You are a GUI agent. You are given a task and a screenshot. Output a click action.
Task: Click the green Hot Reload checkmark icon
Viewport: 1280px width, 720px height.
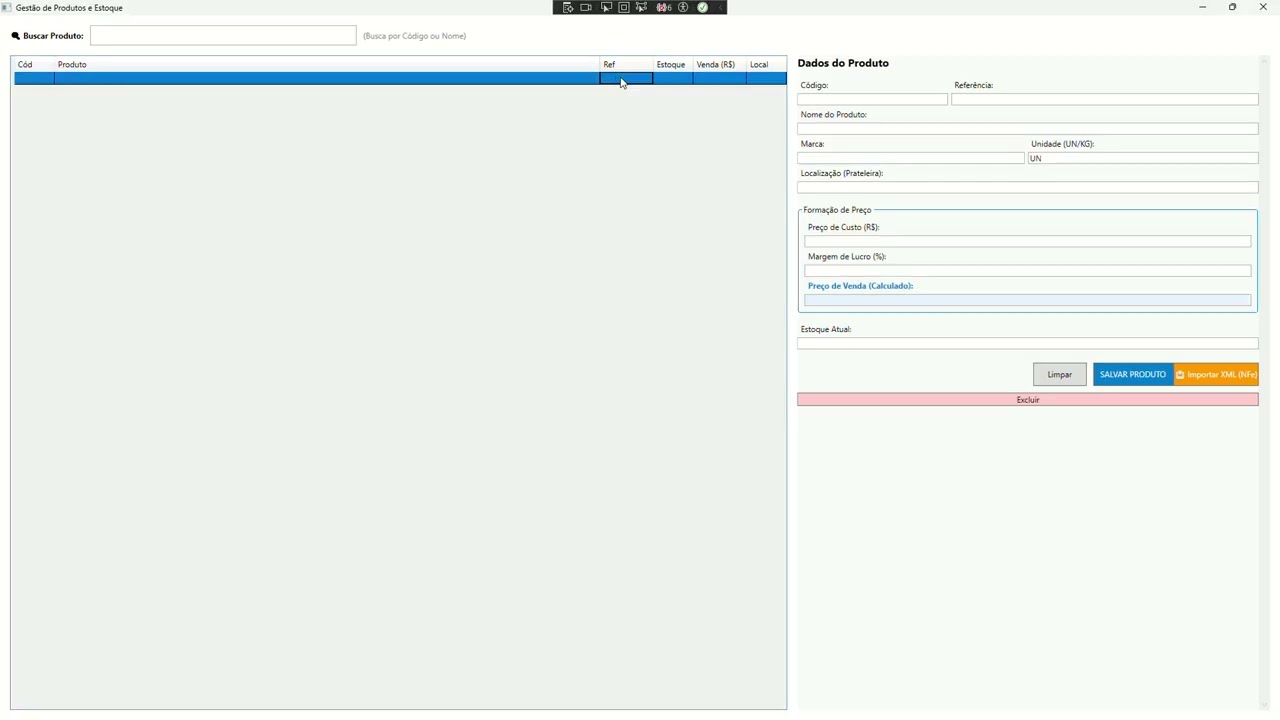pos(702,7)
